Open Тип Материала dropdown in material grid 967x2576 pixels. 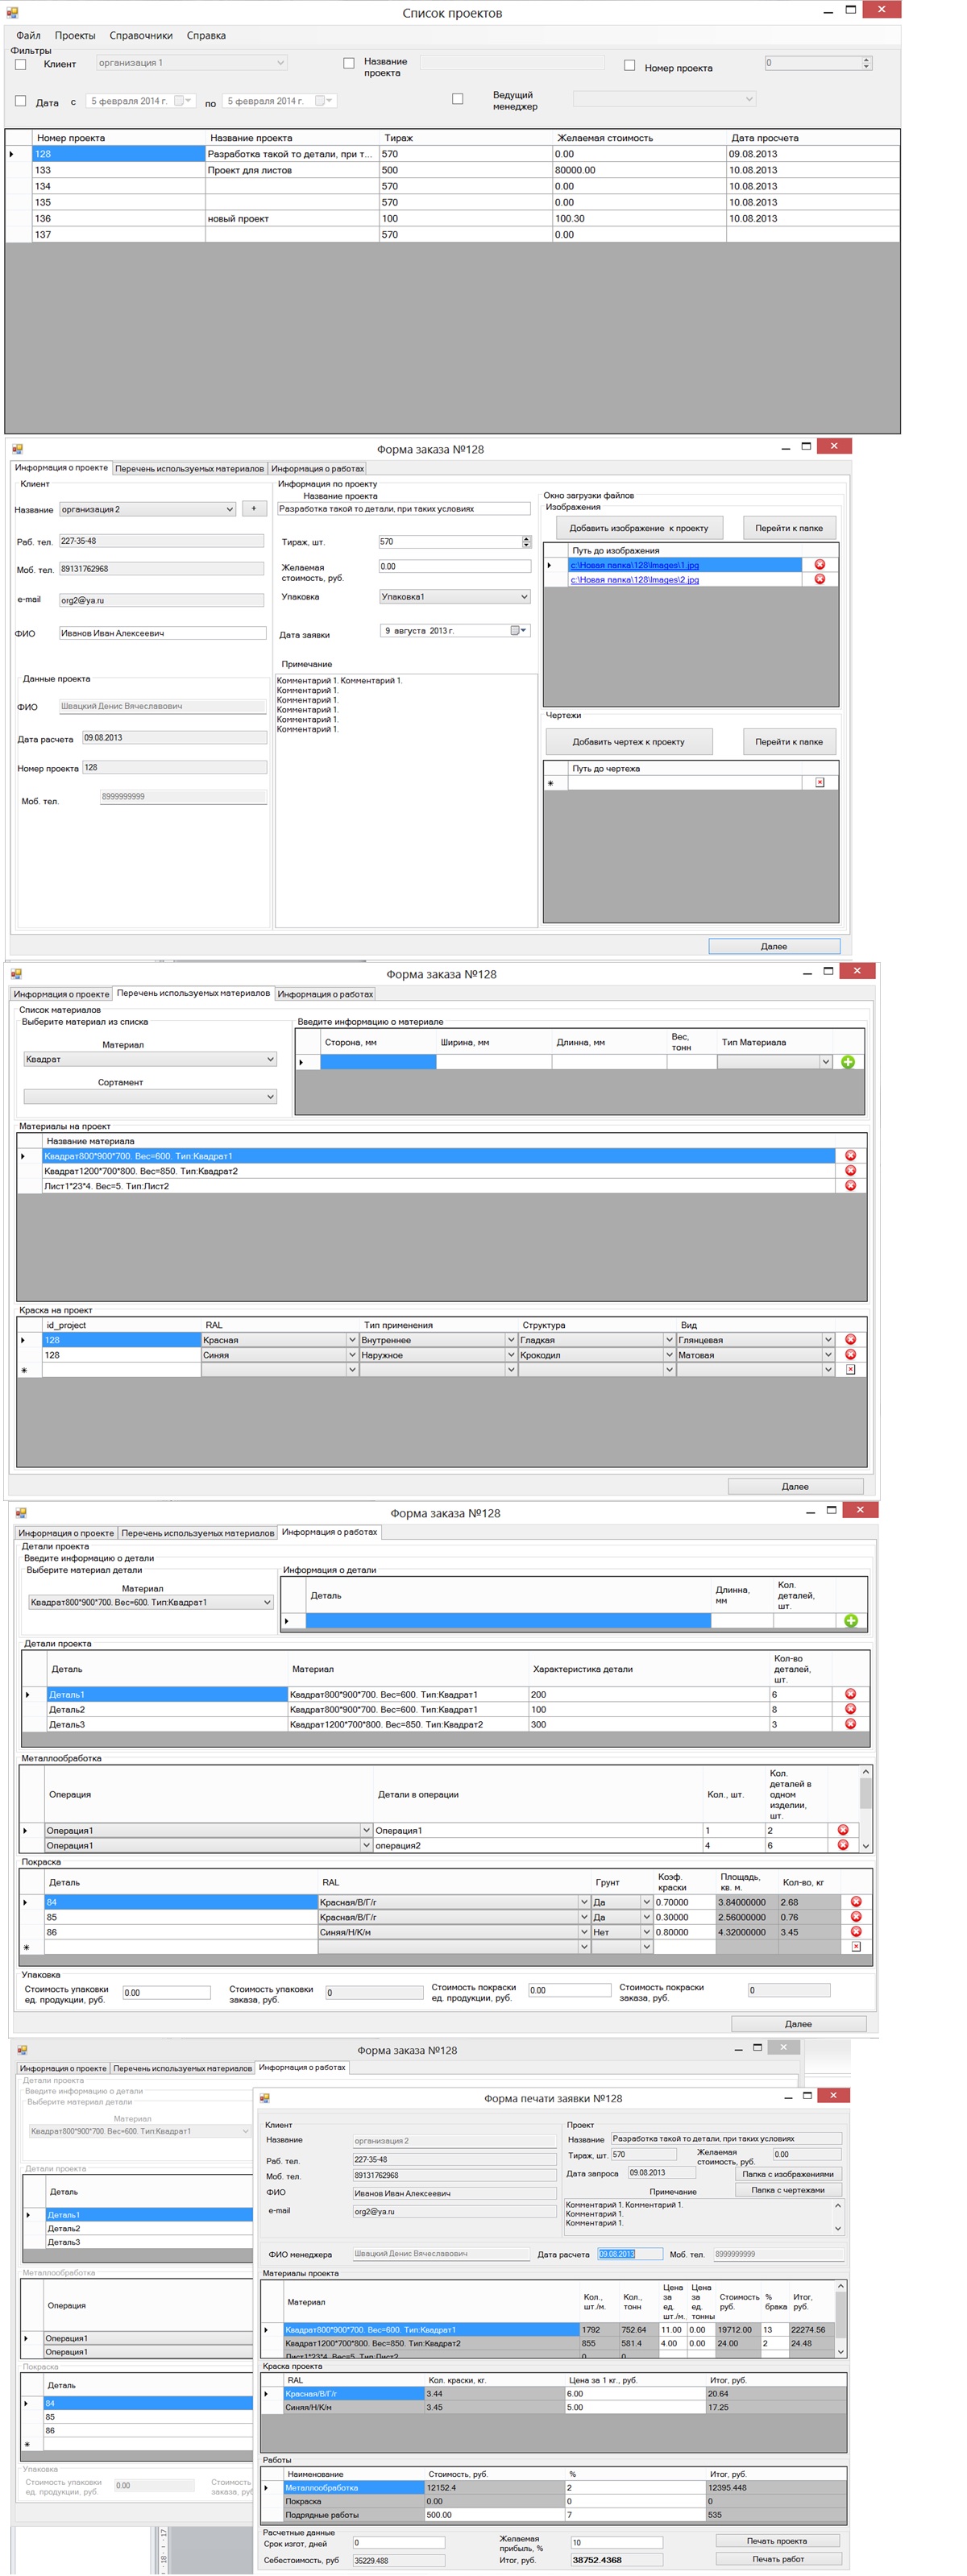pyautogui.click(x=825, y=1062)
